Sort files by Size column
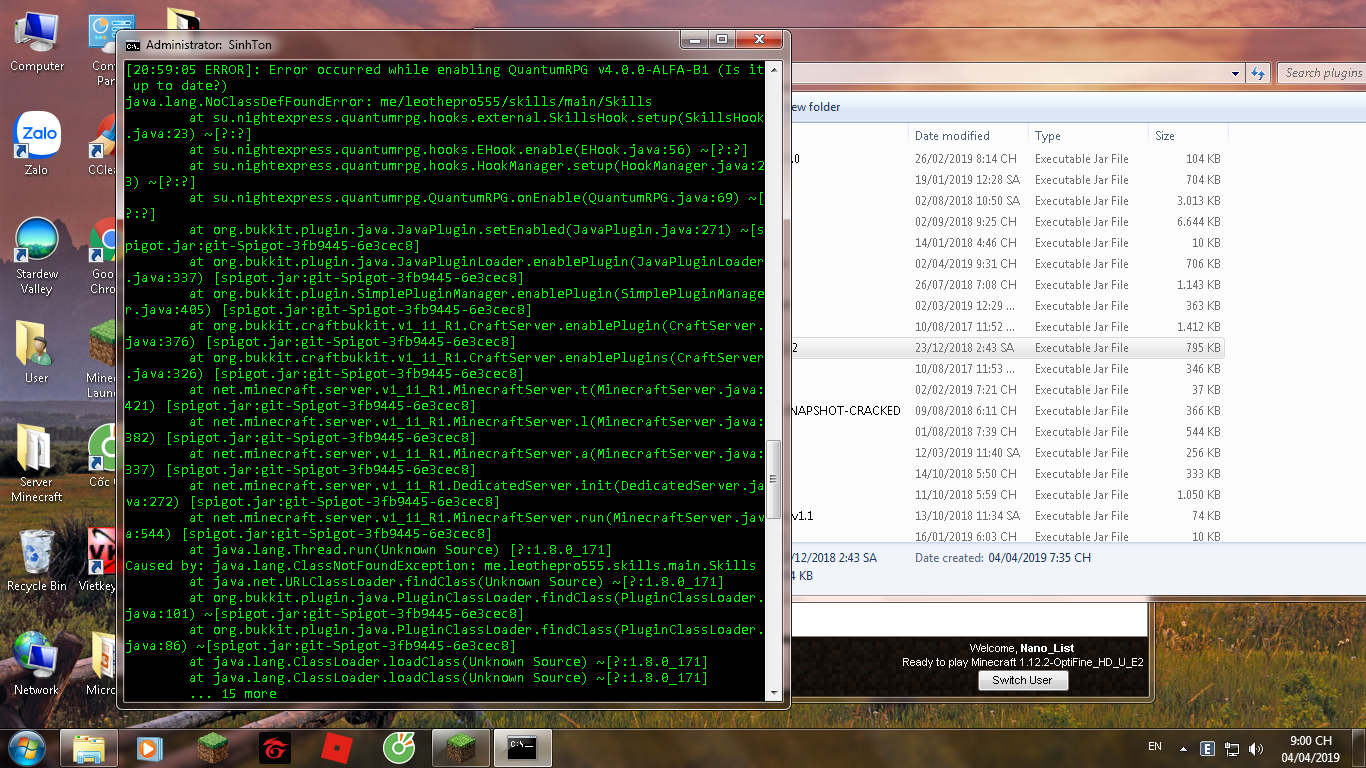 1165,136
